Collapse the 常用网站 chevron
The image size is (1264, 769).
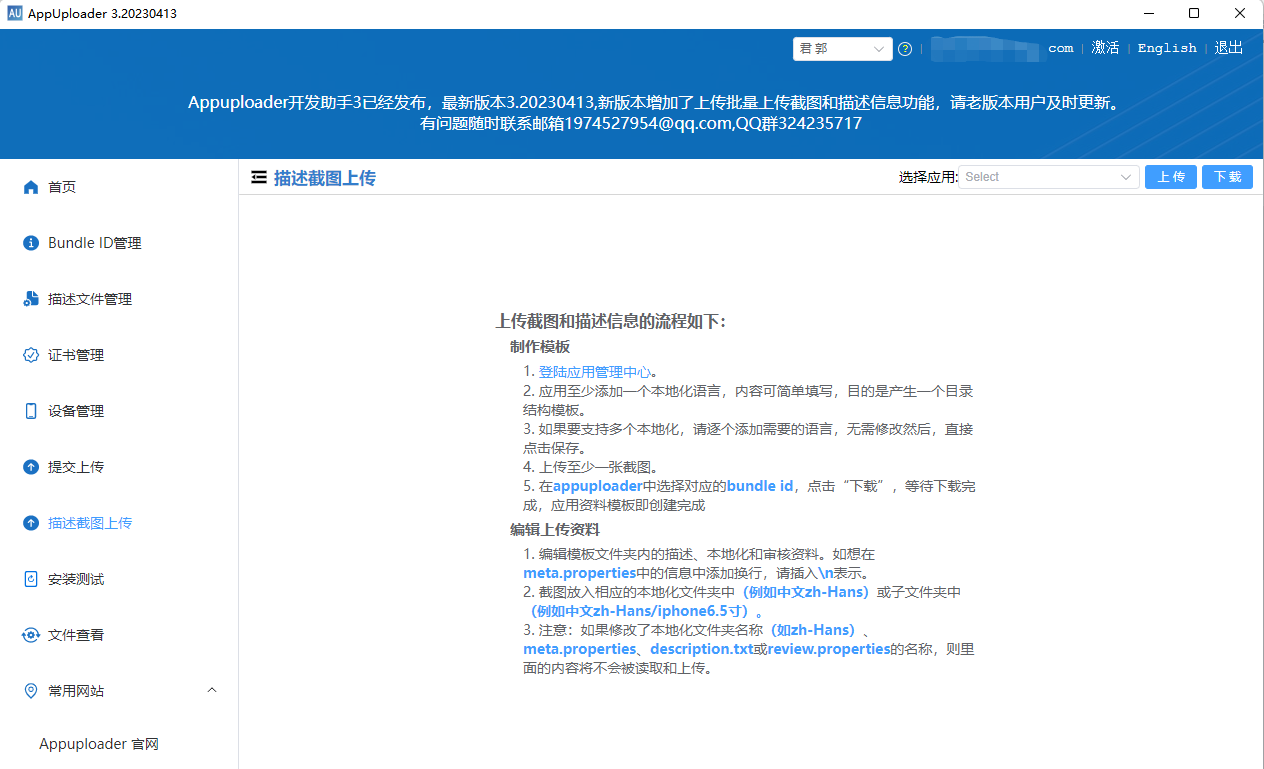[x=212, y=690]
